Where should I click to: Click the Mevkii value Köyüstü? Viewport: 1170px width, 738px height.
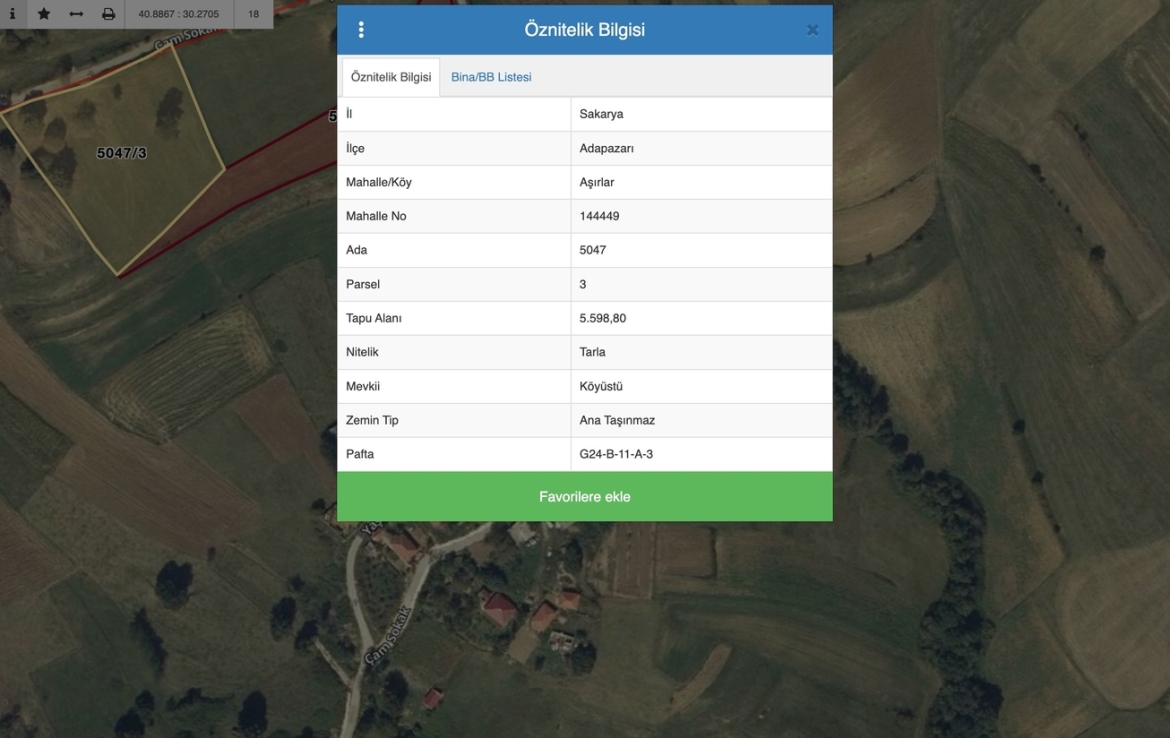601,386
